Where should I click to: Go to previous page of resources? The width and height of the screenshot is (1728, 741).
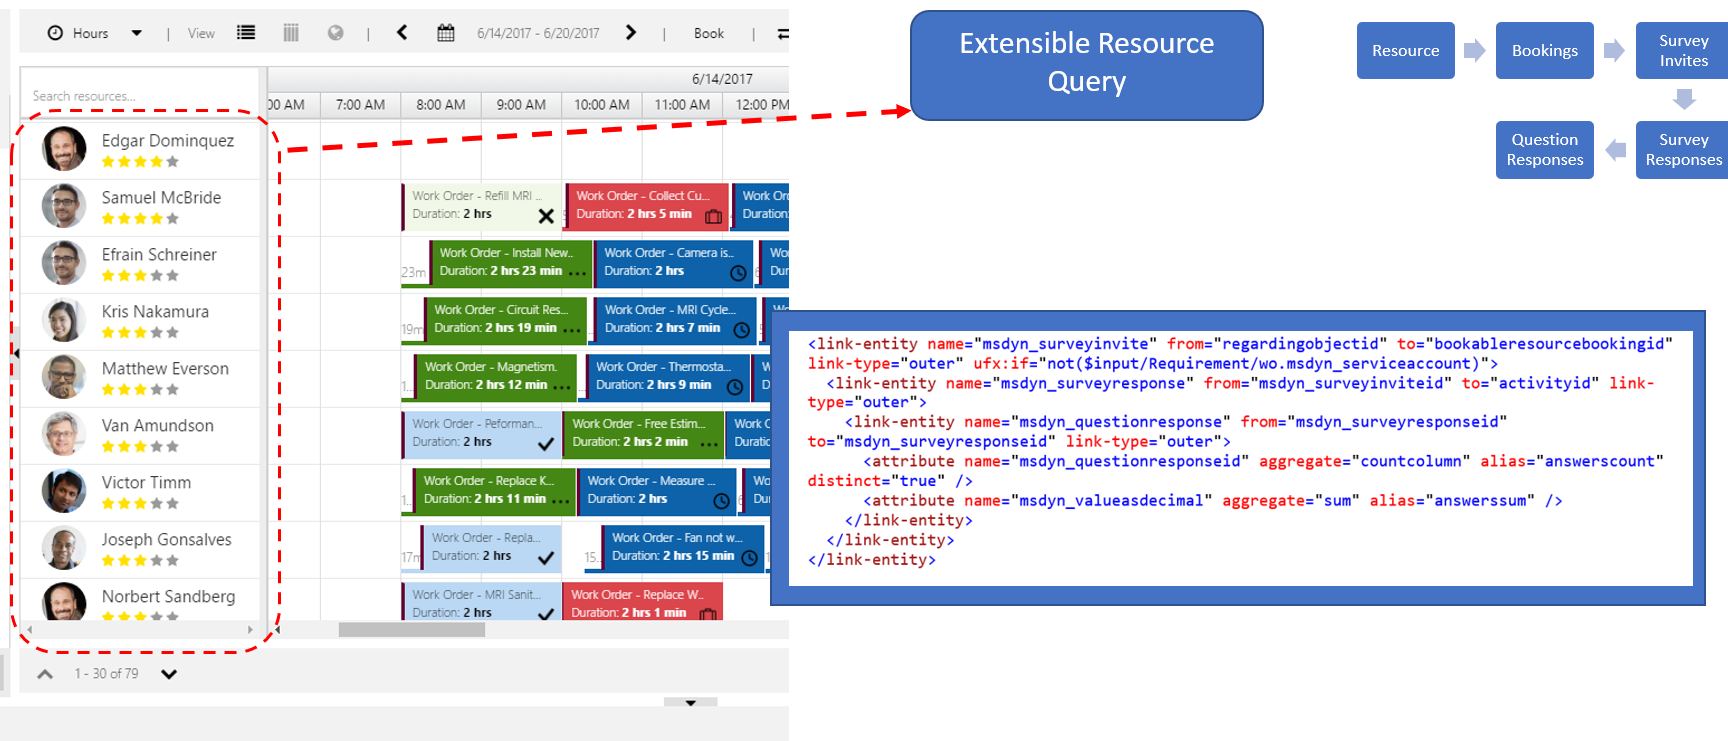click(45, 674)
